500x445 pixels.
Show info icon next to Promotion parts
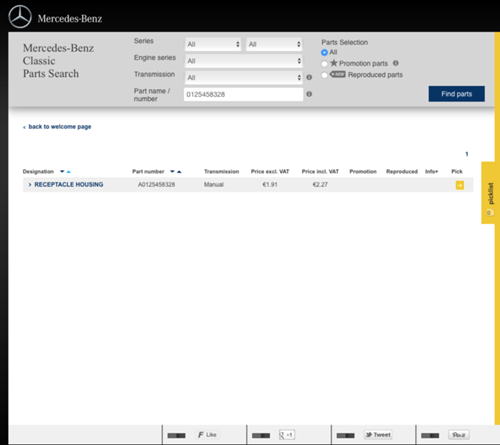coord(396,63)
